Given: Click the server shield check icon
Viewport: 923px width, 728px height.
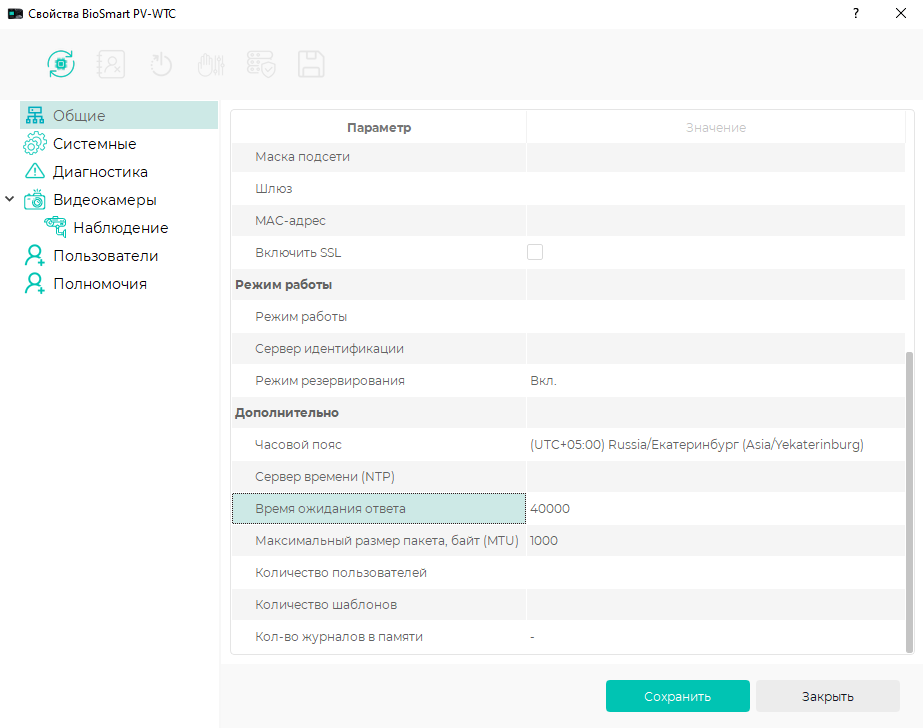Looking at the screenshot, I should [x=261, y=64].
